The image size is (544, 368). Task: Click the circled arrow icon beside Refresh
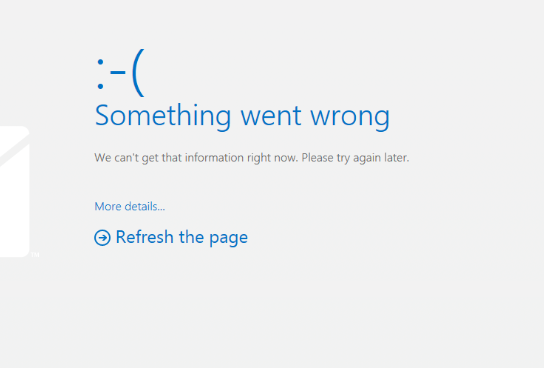click(102, 238)
